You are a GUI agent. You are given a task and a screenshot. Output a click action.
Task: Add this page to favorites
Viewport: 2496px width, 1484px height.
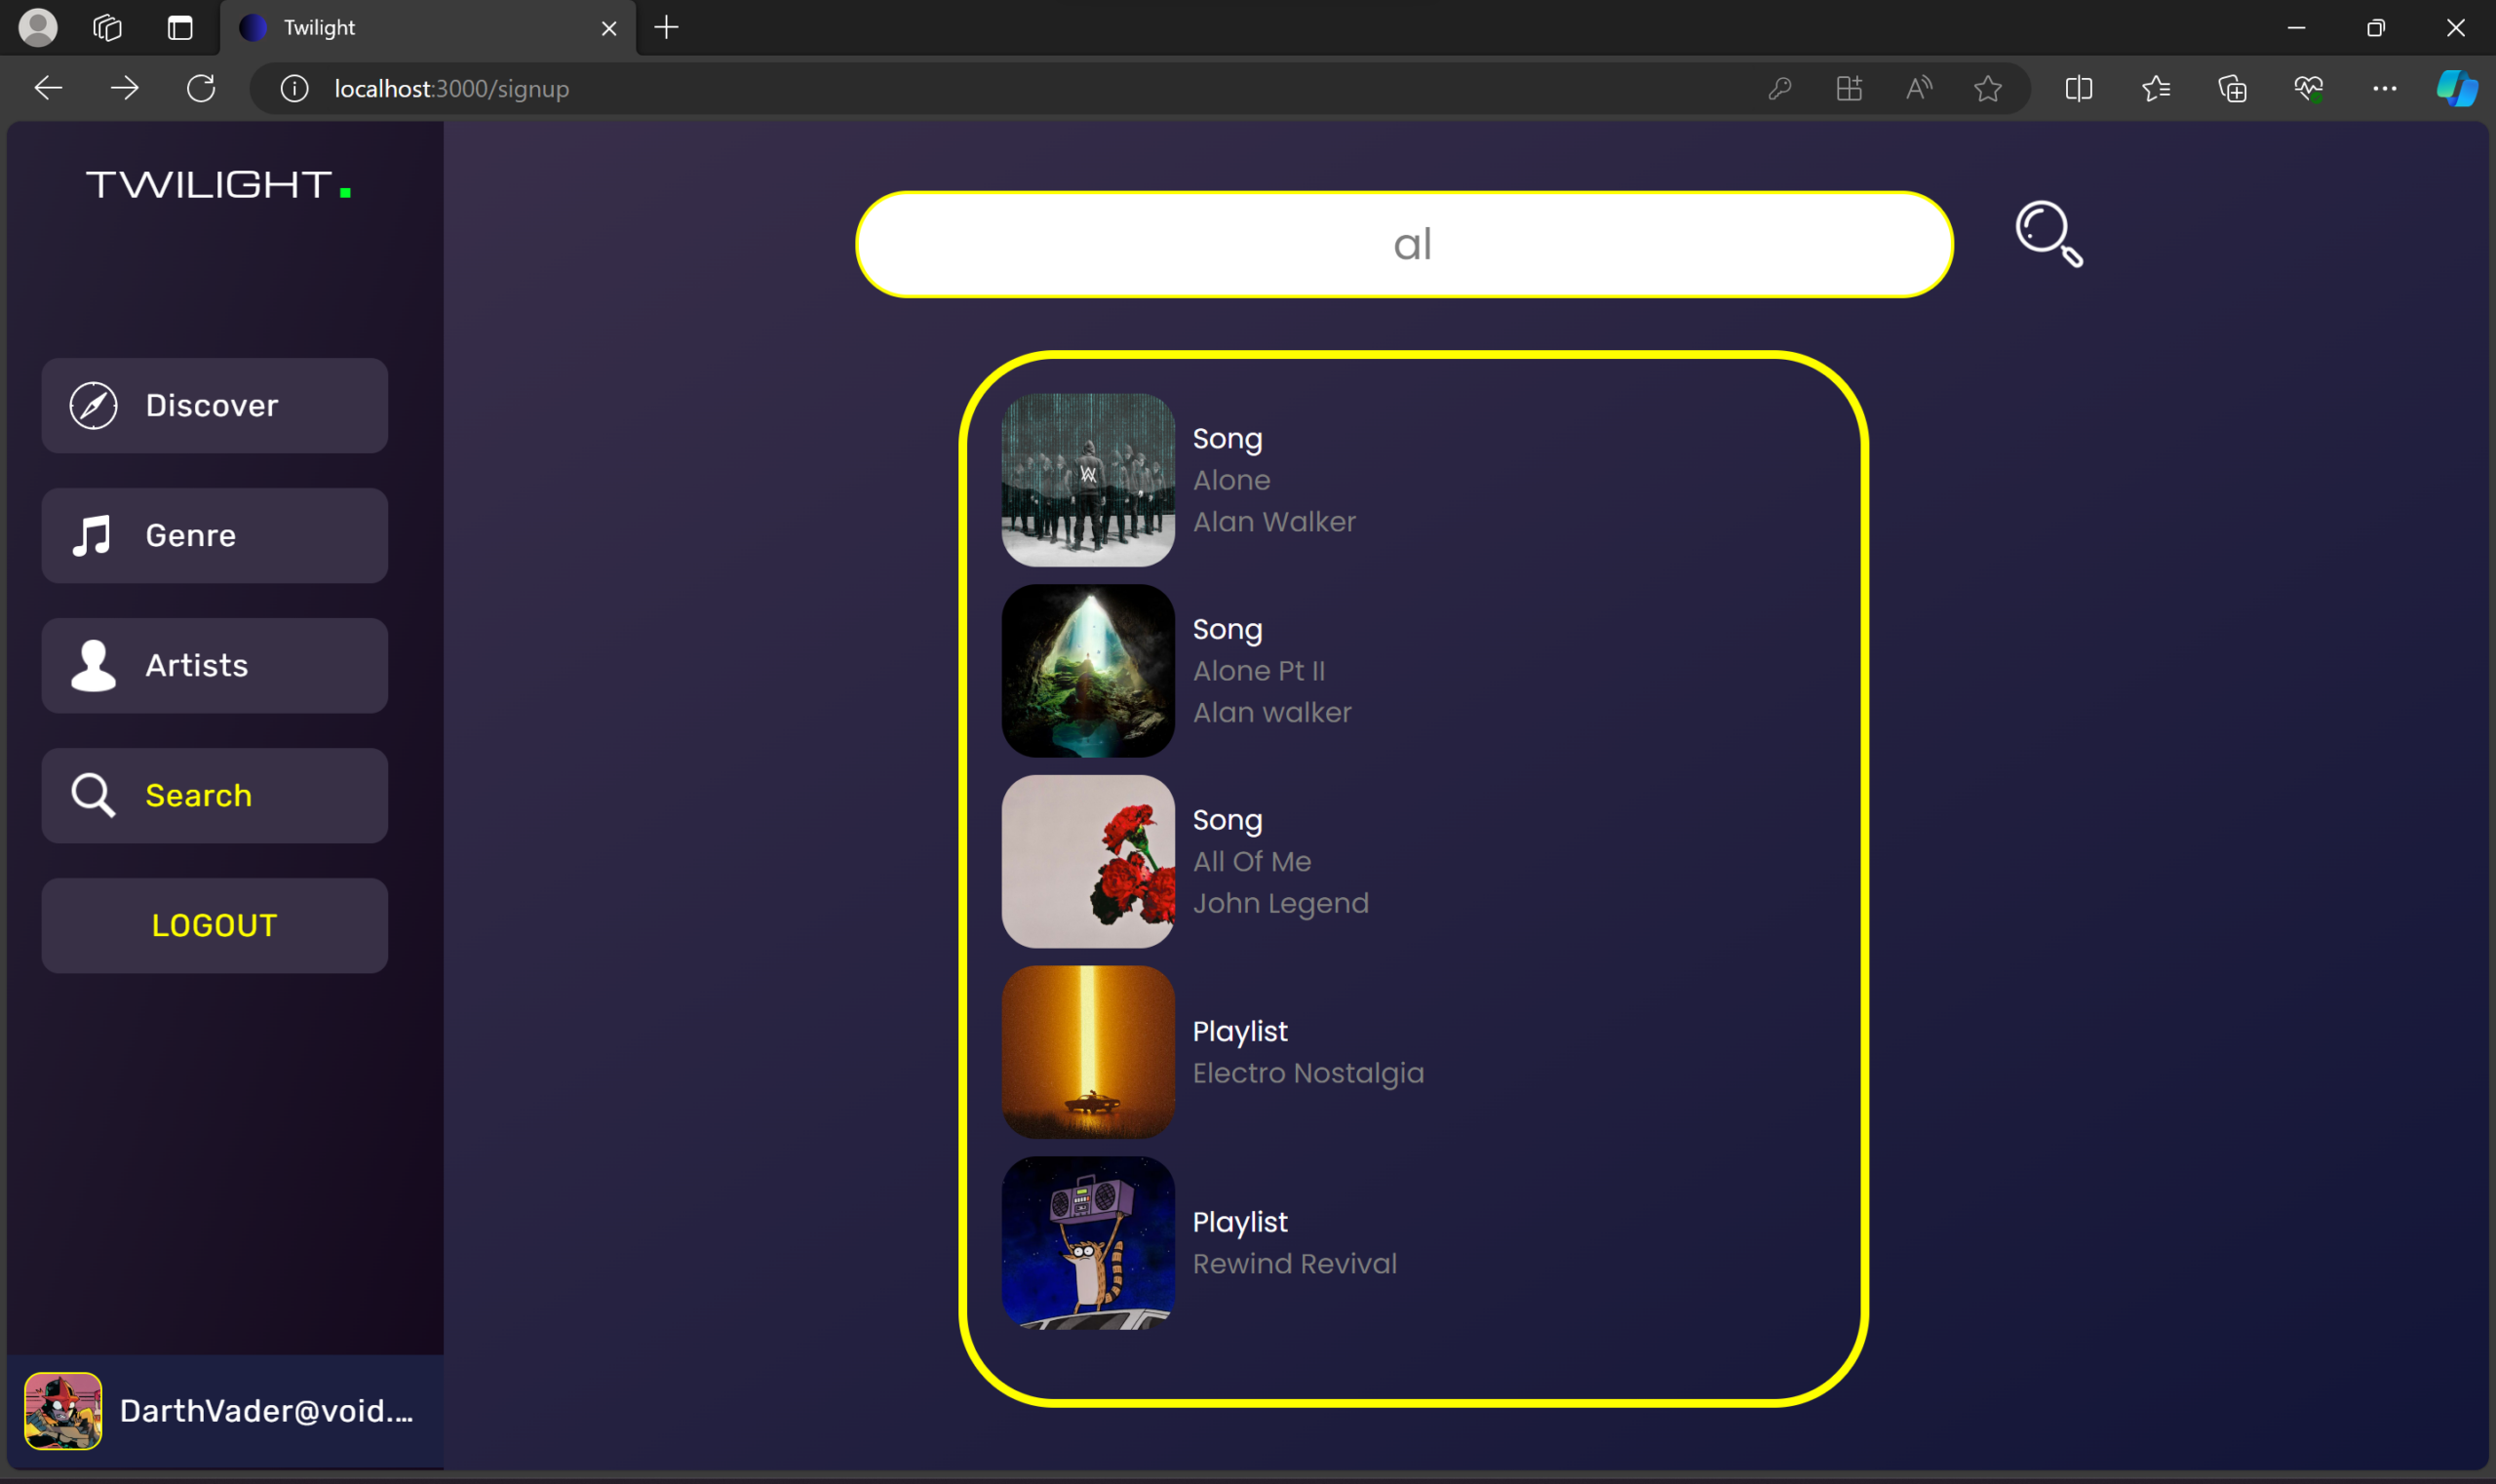pos(1987,88)
